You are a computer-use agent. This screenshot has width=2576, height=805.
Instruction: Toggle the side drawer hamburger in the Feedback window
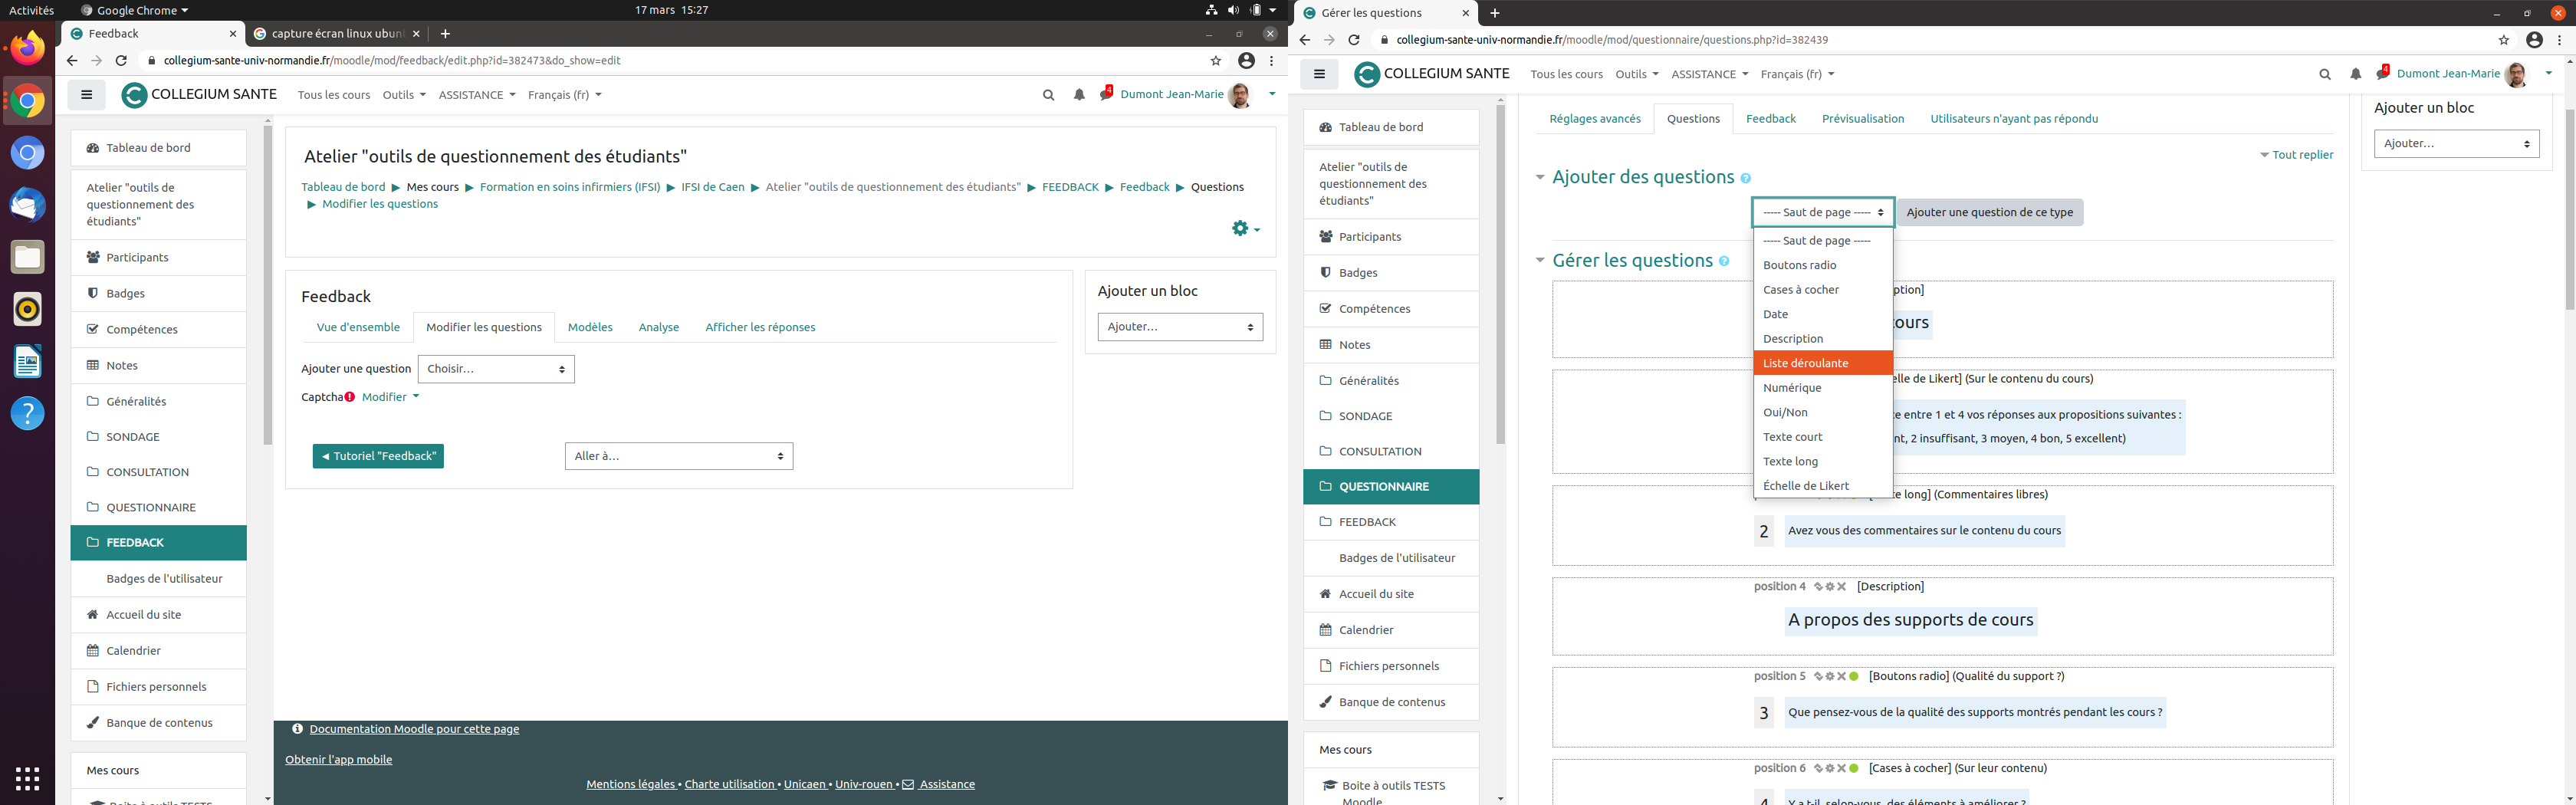click(87, 95)
